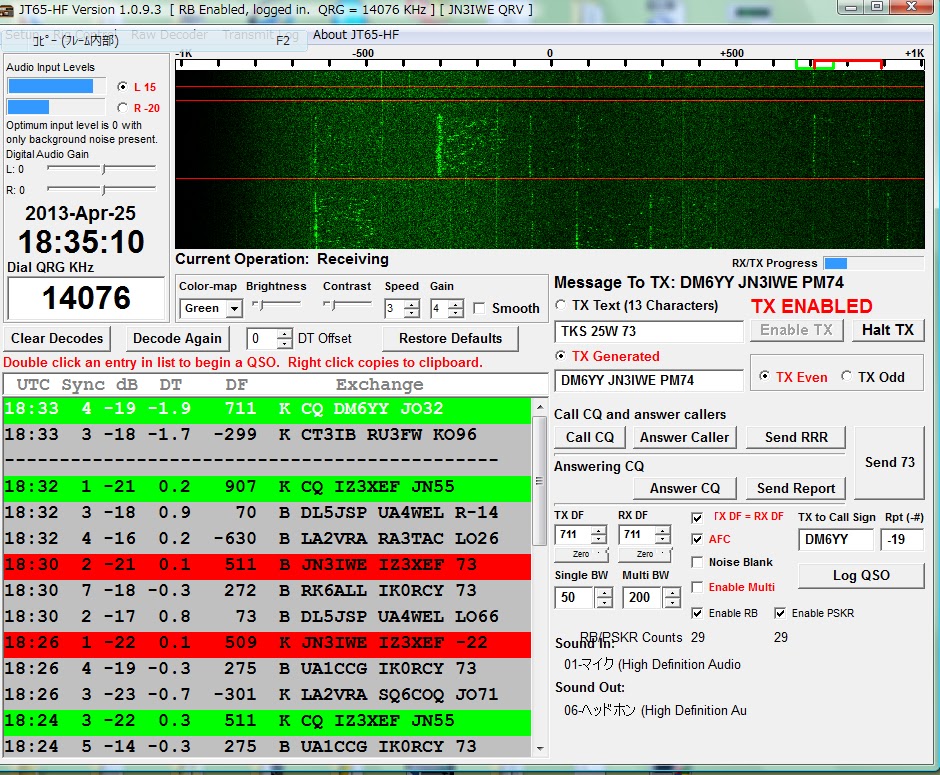940x775 pixels.
Task: Click inside the green waterfall display
Action: (x=550, y=159)
